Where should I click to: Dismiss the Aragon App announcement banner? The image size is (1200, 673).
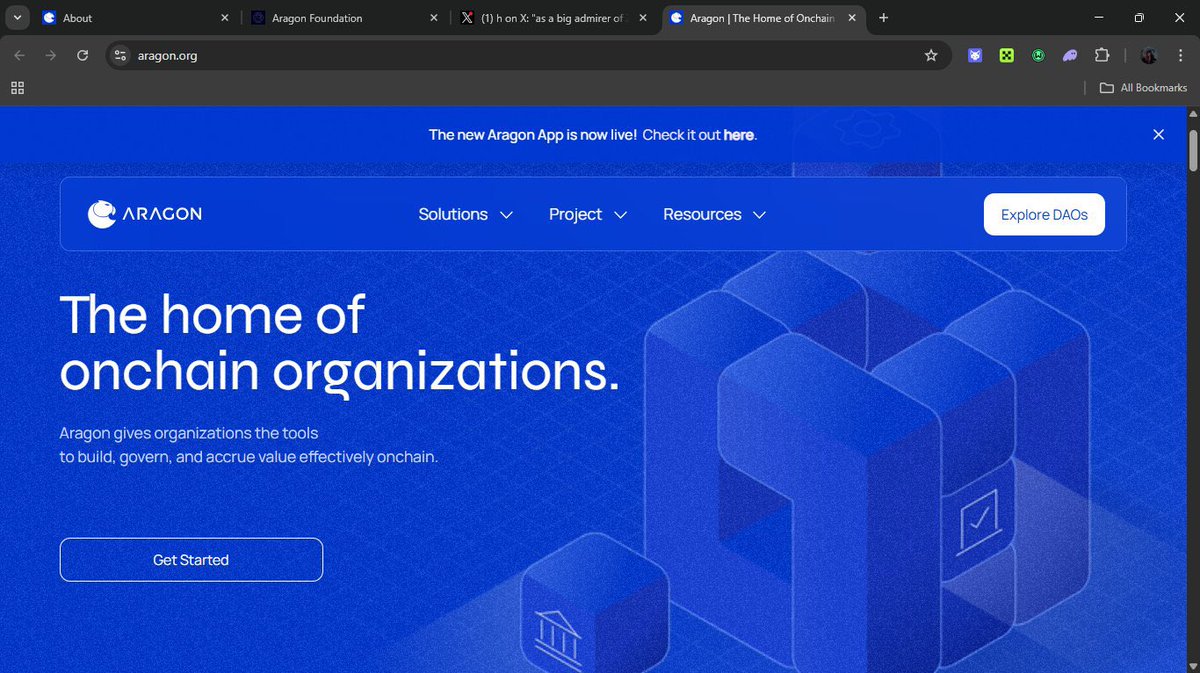click(1158, 134)
